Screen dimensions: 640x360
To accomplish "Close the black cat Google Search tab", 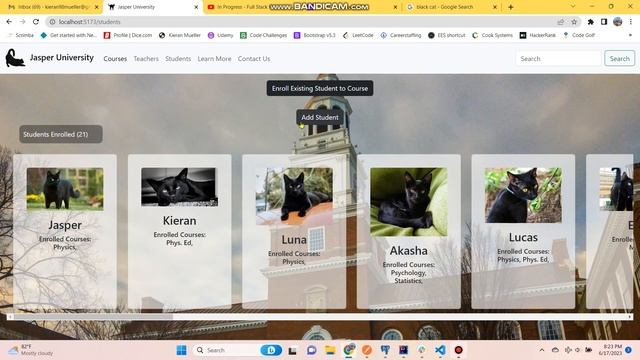I will tap(495, 7).
